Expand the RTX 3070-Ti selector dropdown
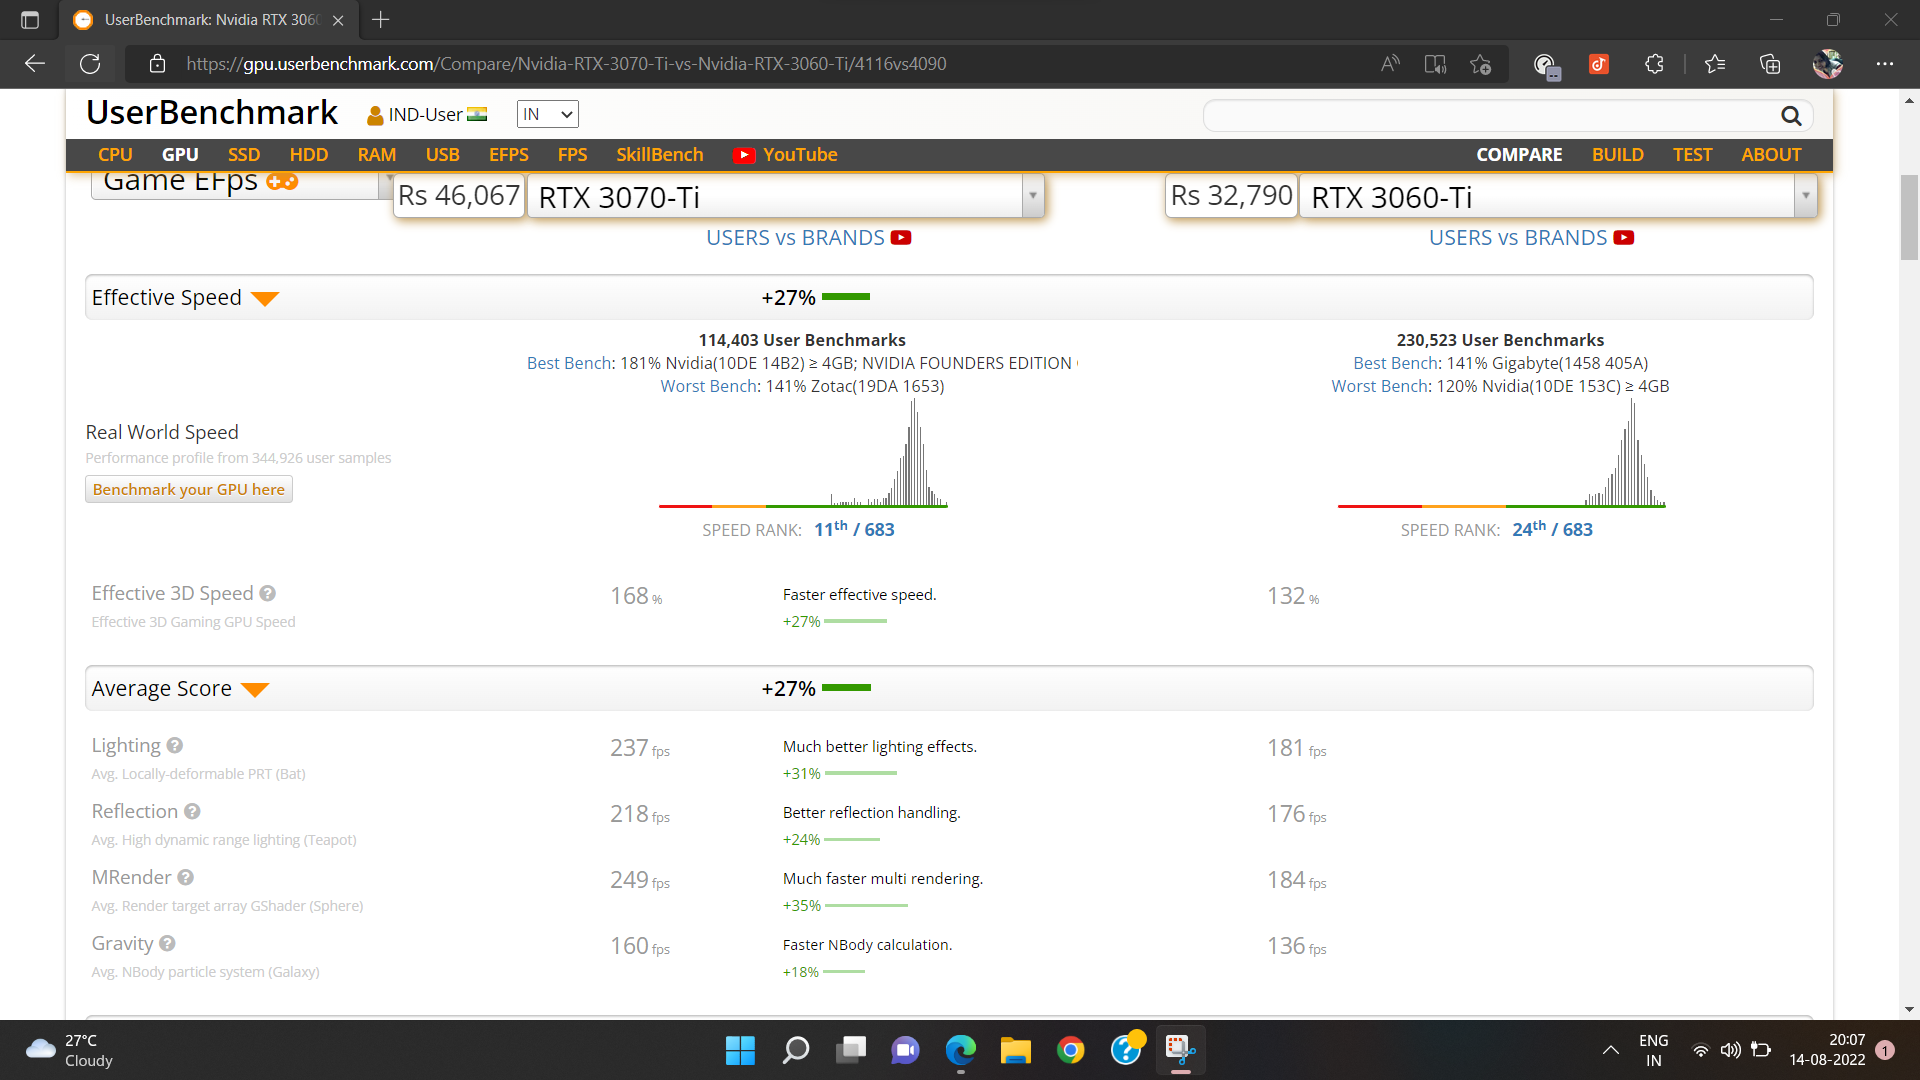The image size is (1920, 1080). (x=1032, y=196)
